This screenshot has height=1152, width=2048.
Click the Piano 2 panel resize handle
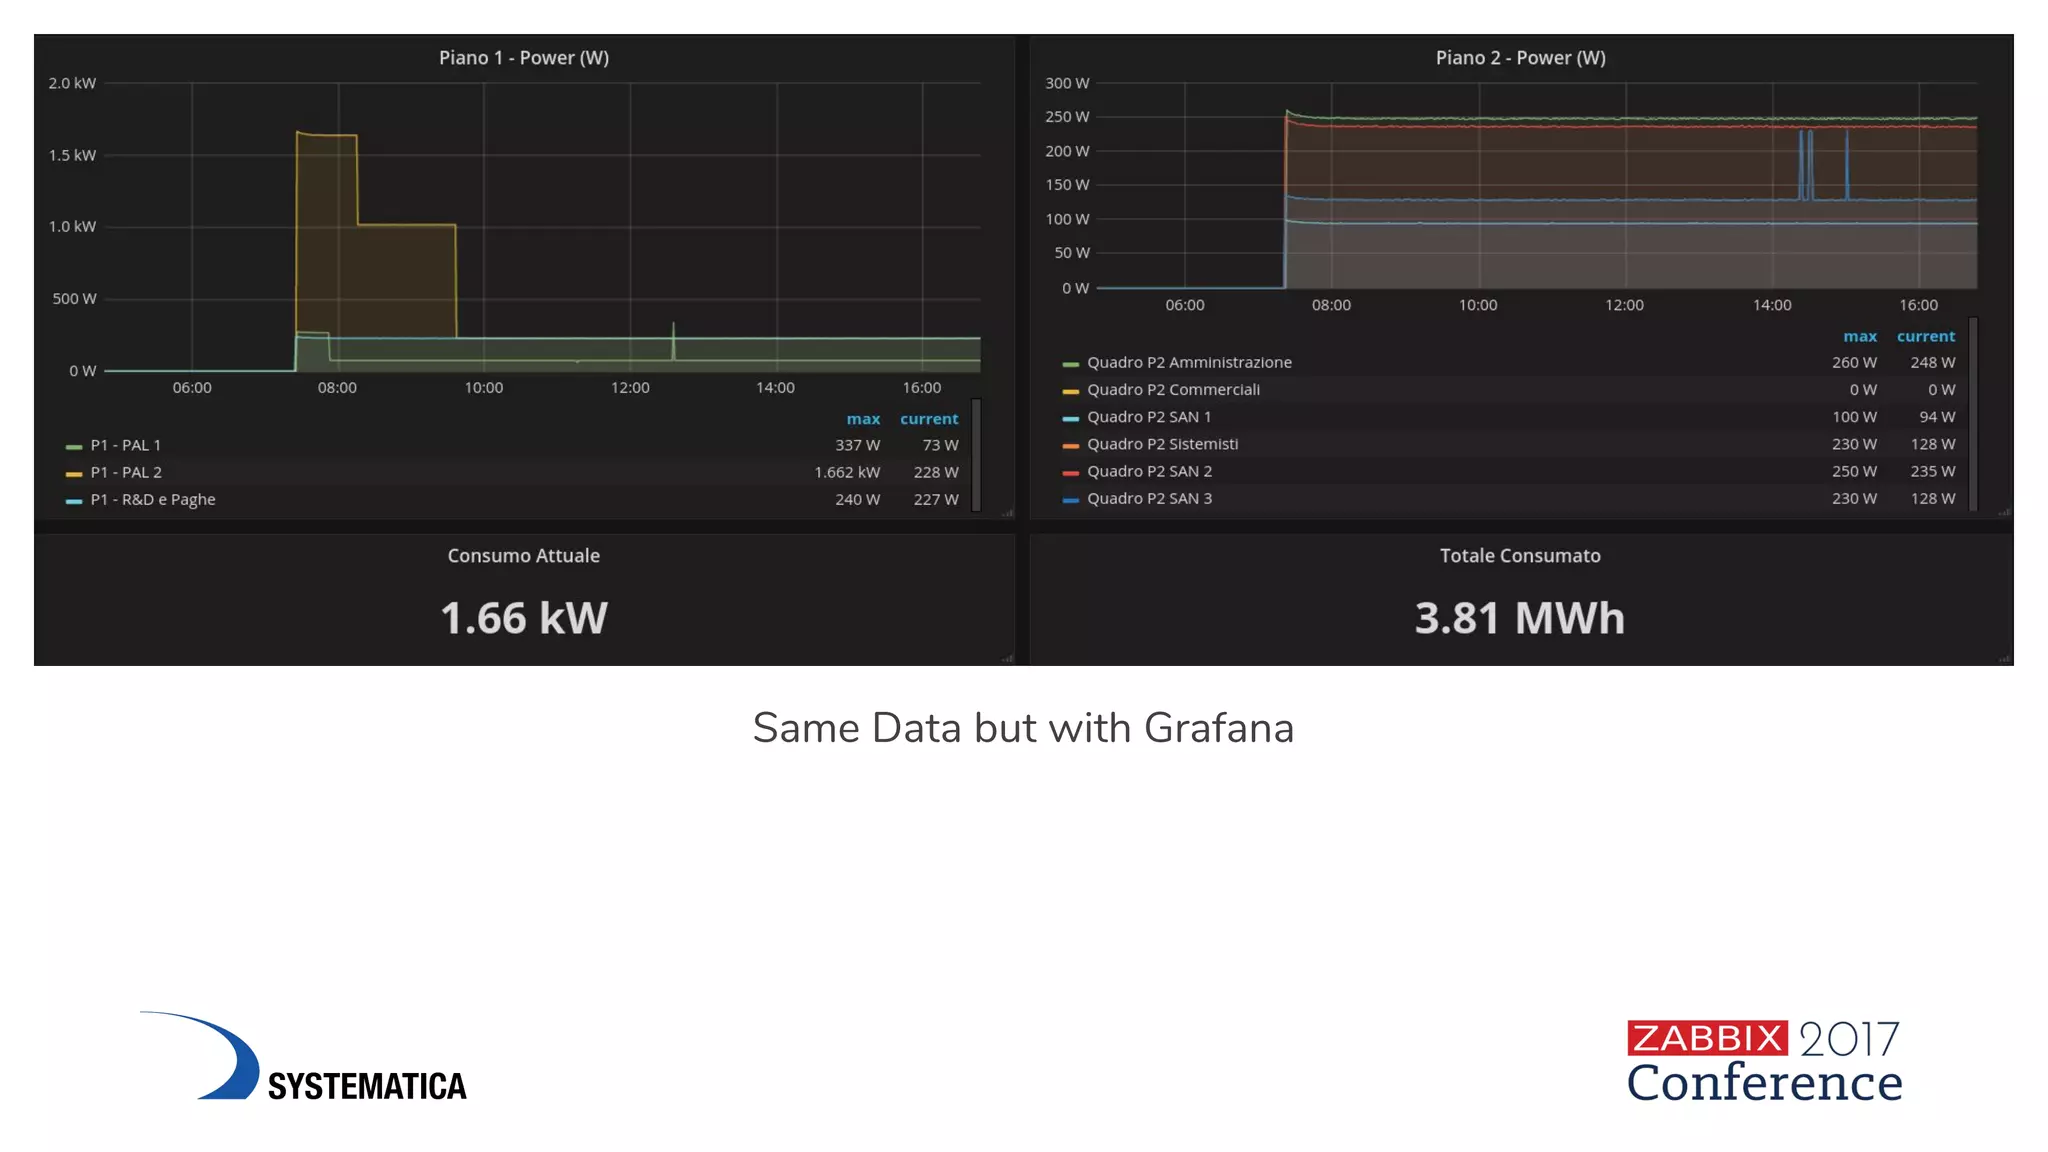pyautogui.click(x=2005, y=512)
